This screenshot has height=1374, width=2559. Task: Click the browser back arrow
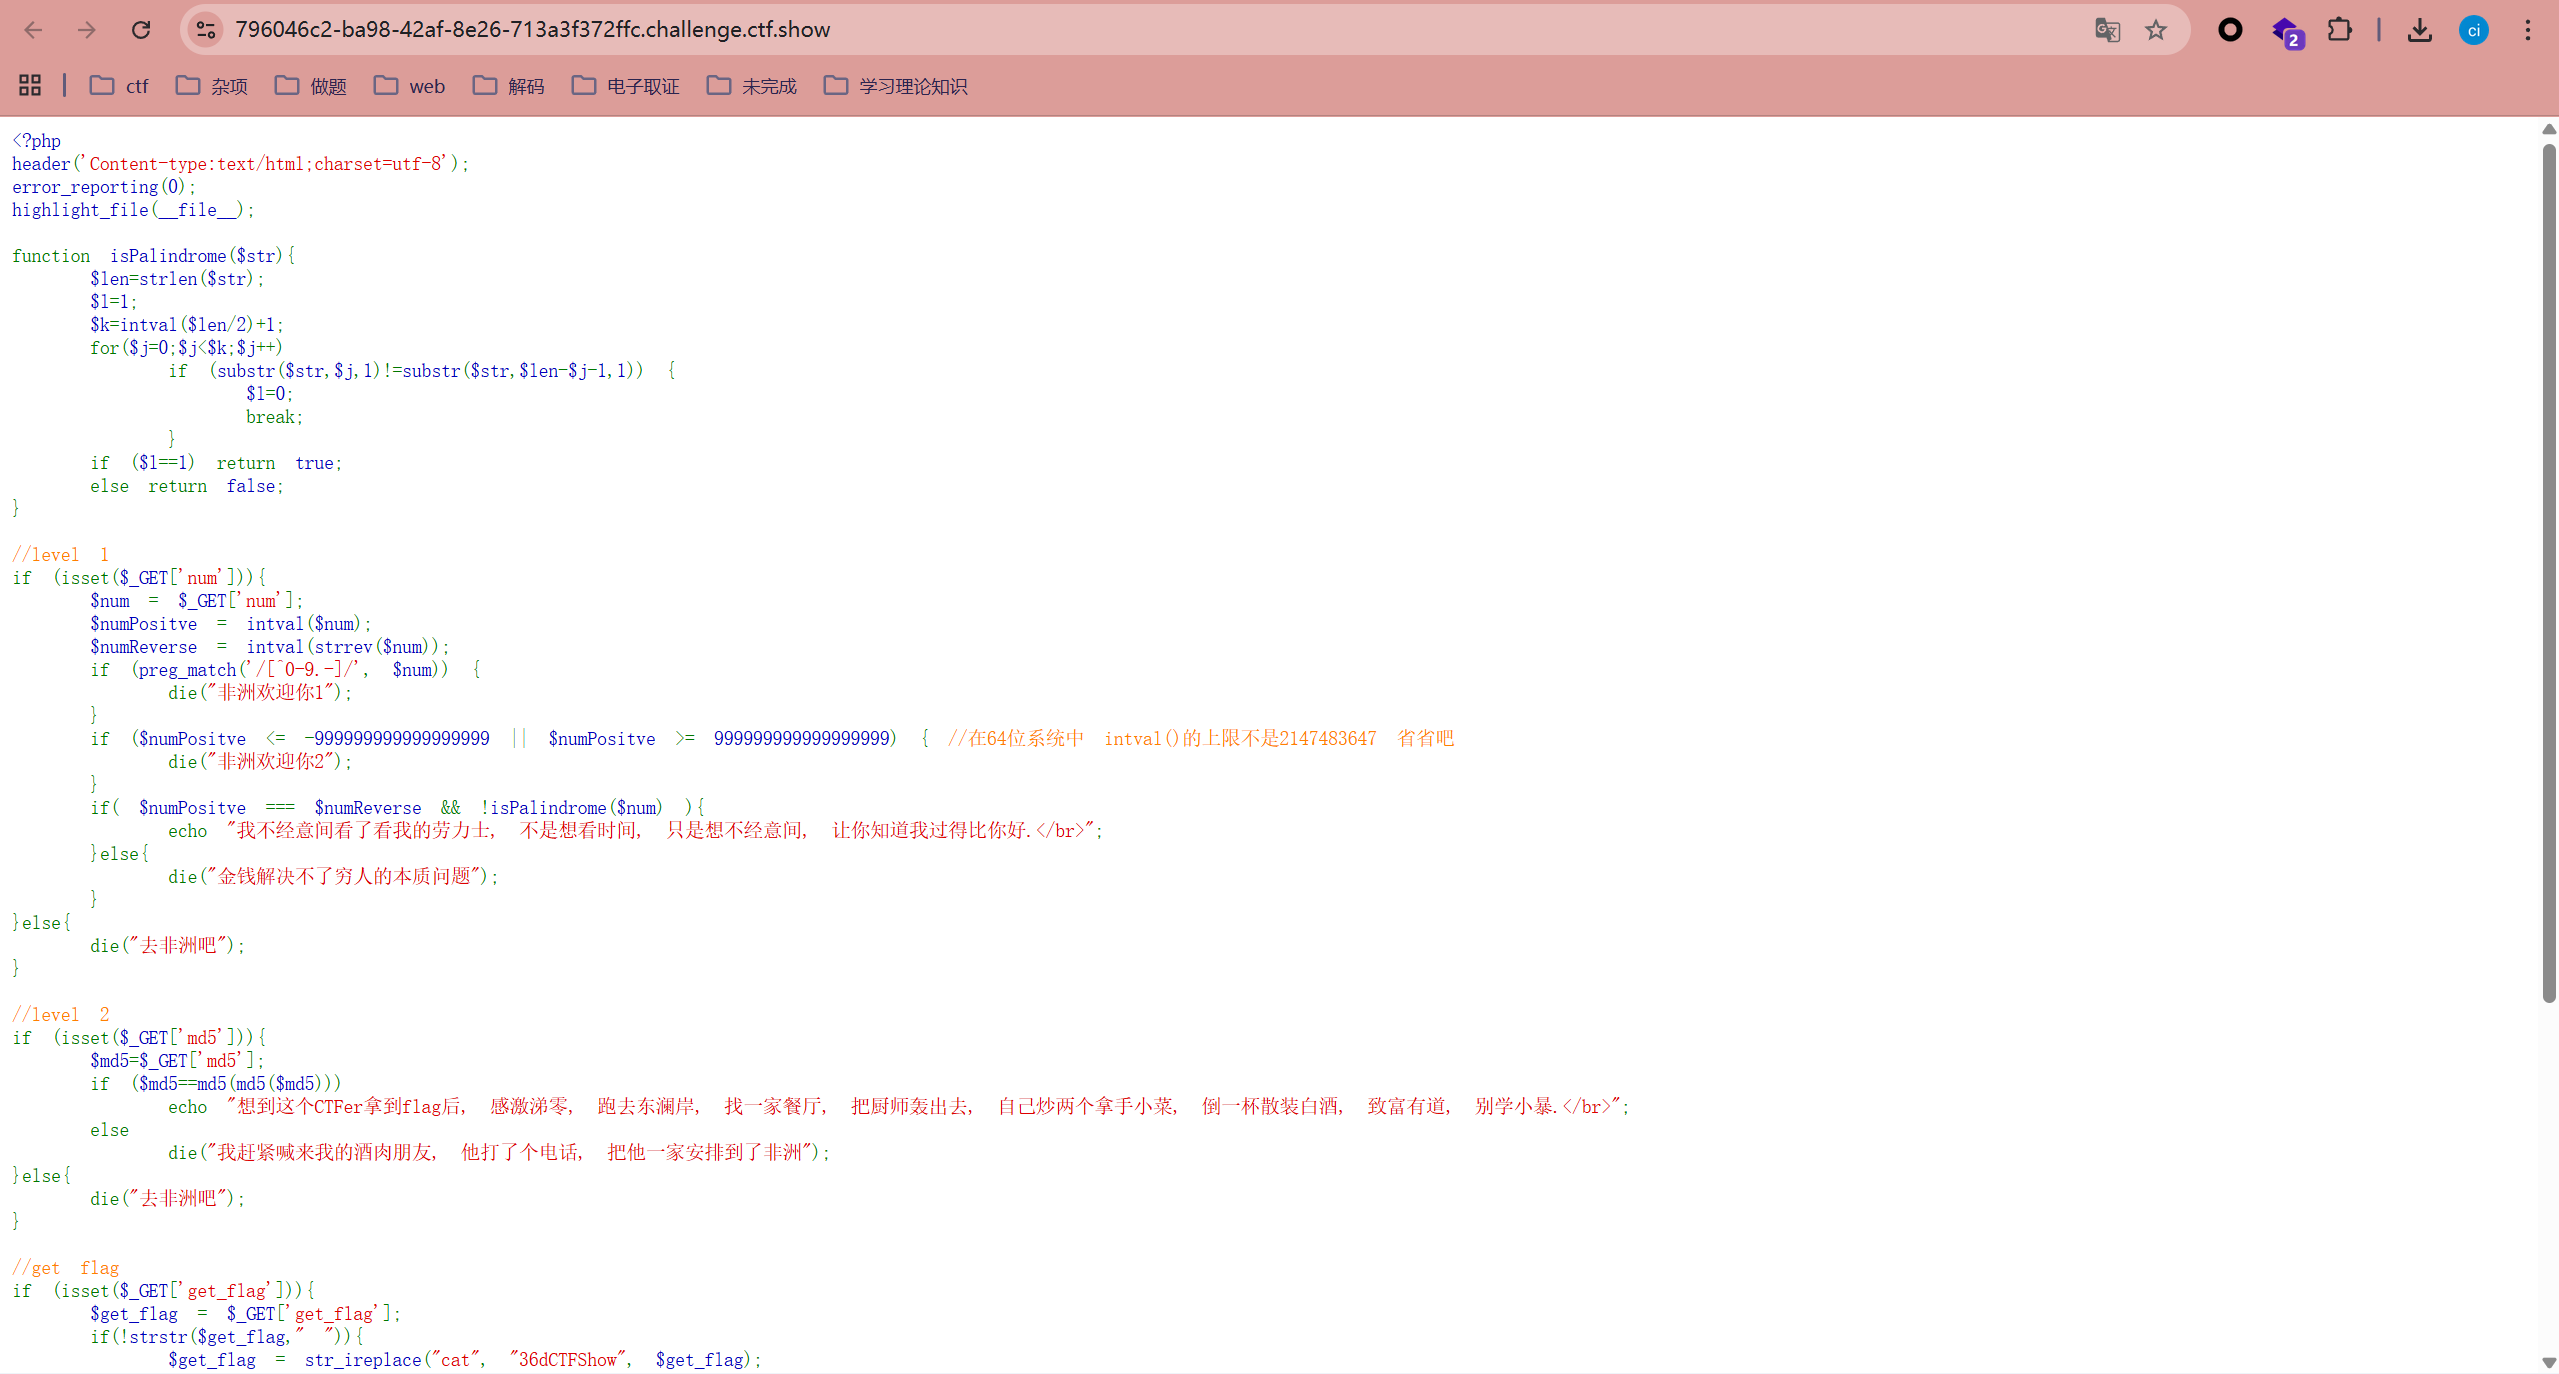(33, 30)
